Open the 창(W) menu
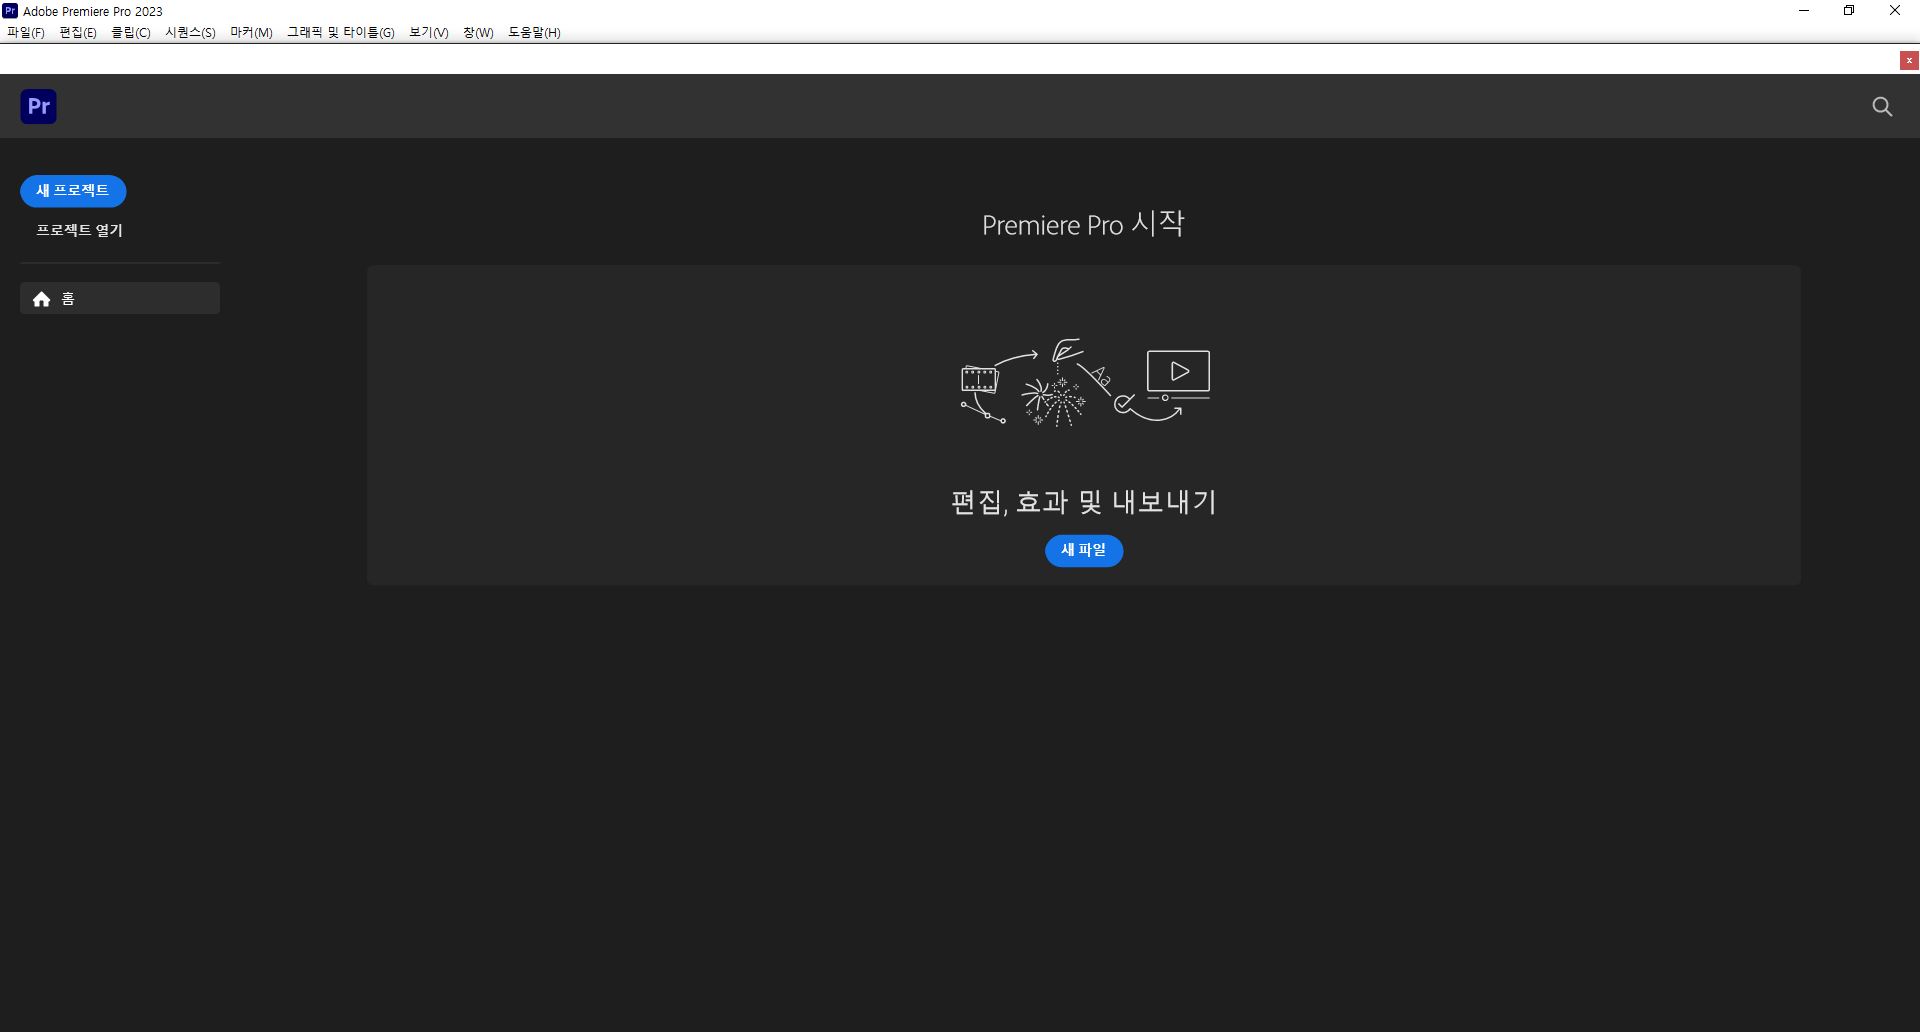 click(x=478, y=32)
